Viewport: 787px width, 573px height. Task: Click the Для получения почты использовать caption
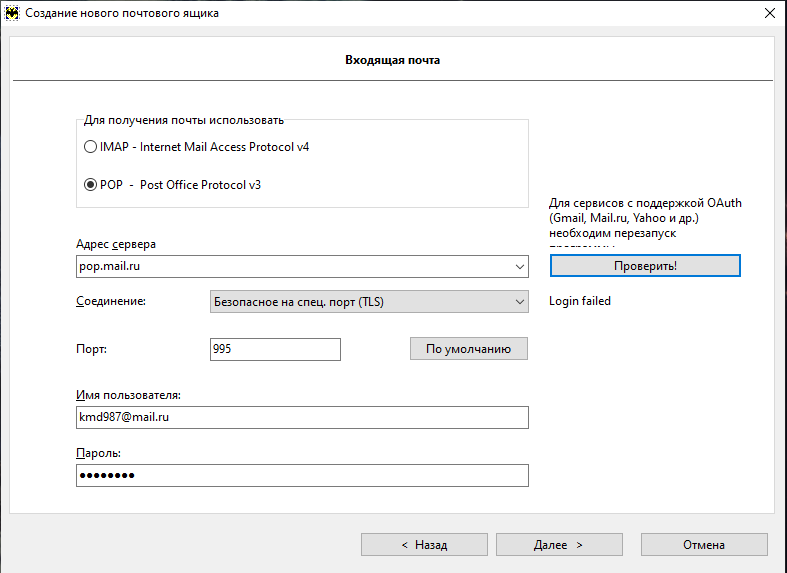[184, 120]
